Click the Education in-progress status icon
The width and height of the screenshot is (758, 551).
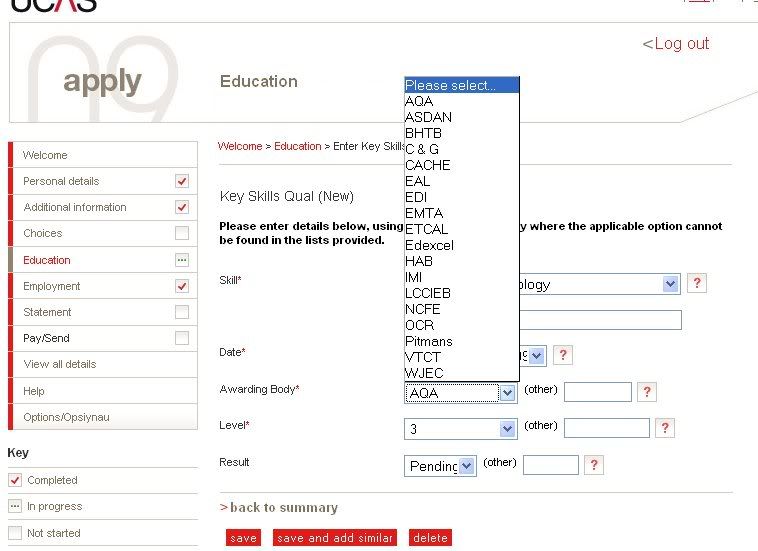pyautogui.click(x=181, y=260)
